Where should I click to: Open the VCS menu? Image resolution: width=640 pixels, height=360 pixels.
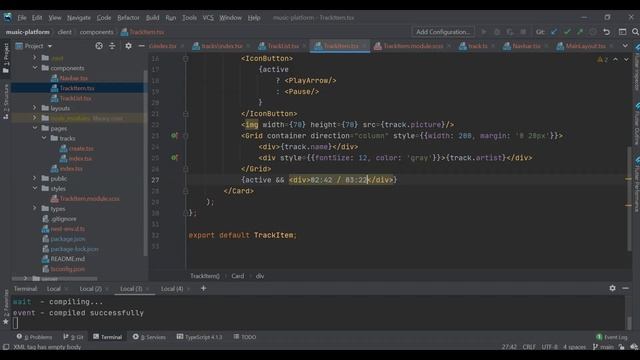[x=208, y=18]
